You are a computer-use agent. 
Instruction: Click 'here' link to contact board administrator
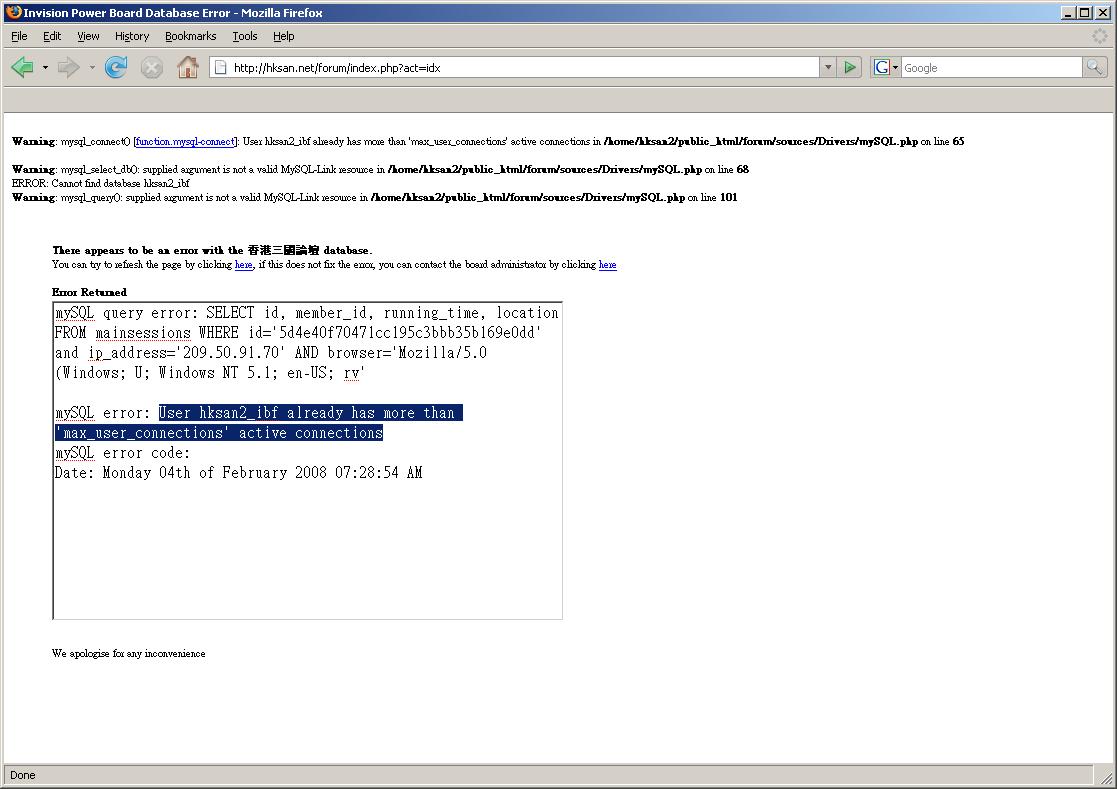coord(608,264)
